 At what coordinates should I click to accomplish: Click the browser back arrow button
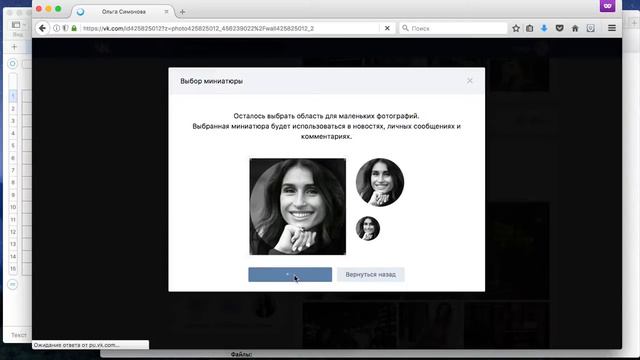[x=42, y=28]
